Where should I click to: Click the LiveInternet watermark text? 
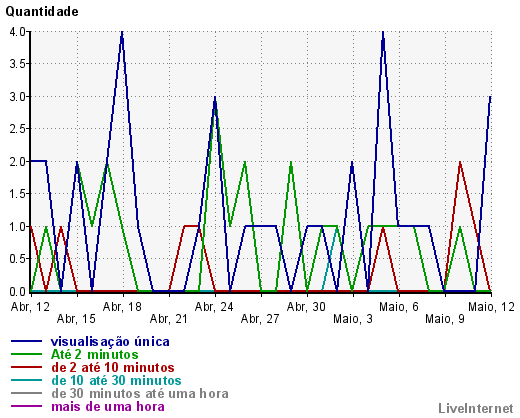pyautogui.click(x=476, y=408)
